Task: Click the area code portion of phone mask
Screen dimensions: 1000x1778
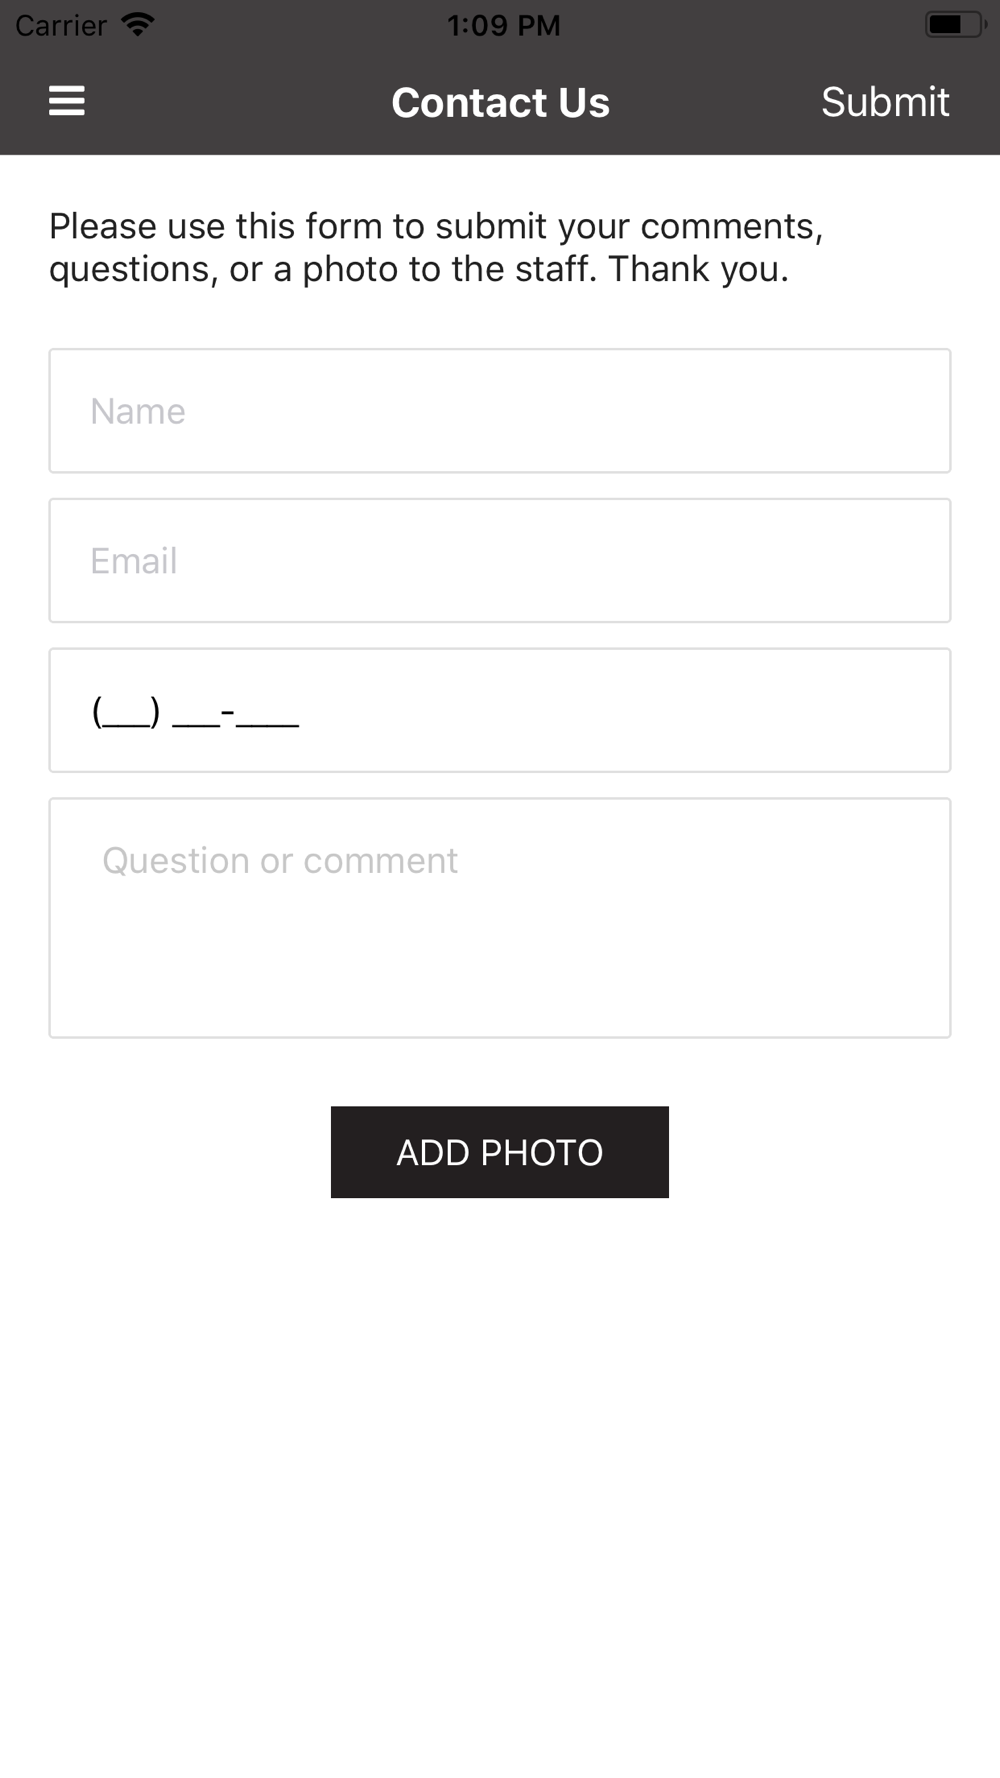Action: pos(126,712)
